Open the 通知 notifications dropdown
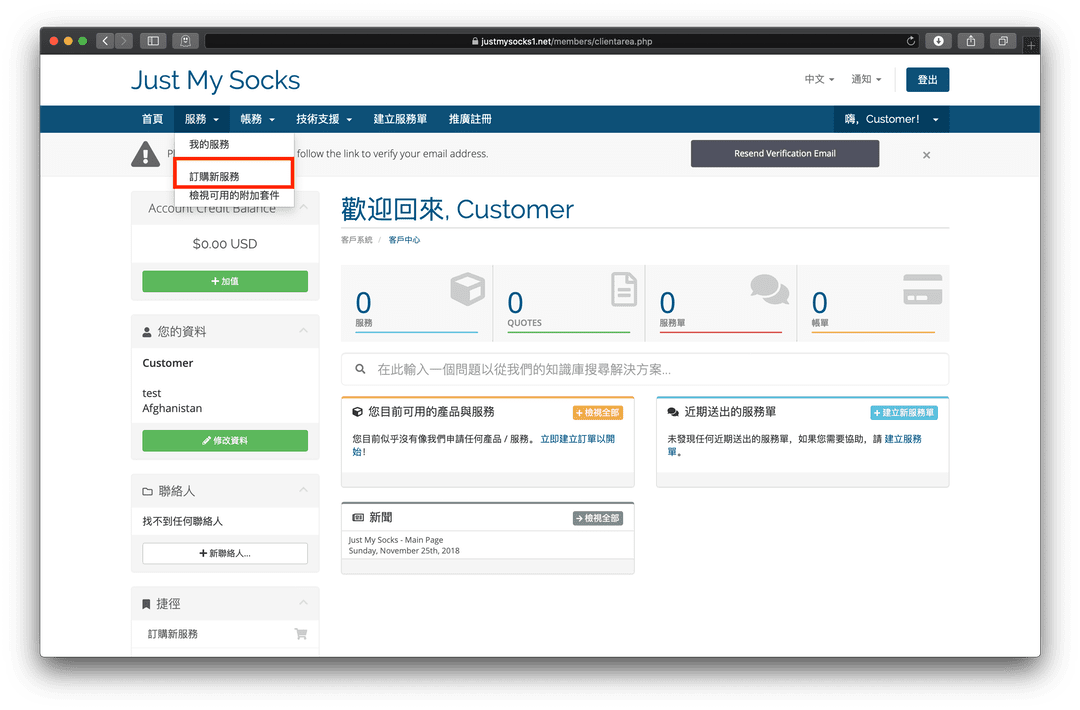 866,79
